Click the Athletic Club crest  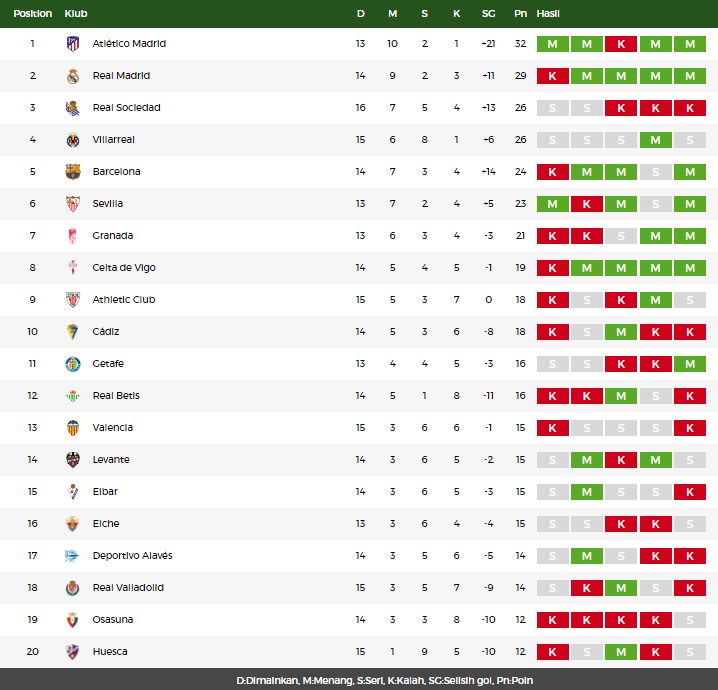pos(73,300)
